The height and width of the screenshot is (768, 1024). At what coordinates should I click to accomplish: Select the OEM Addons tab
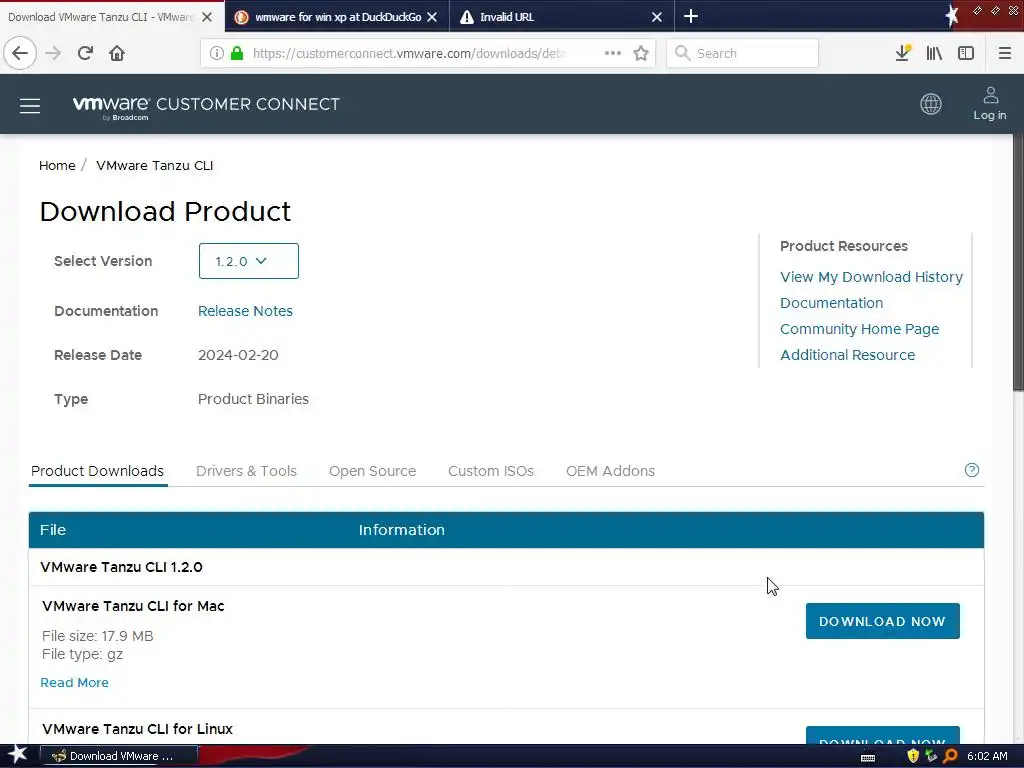pyautogui.click(x=610, y=471)
